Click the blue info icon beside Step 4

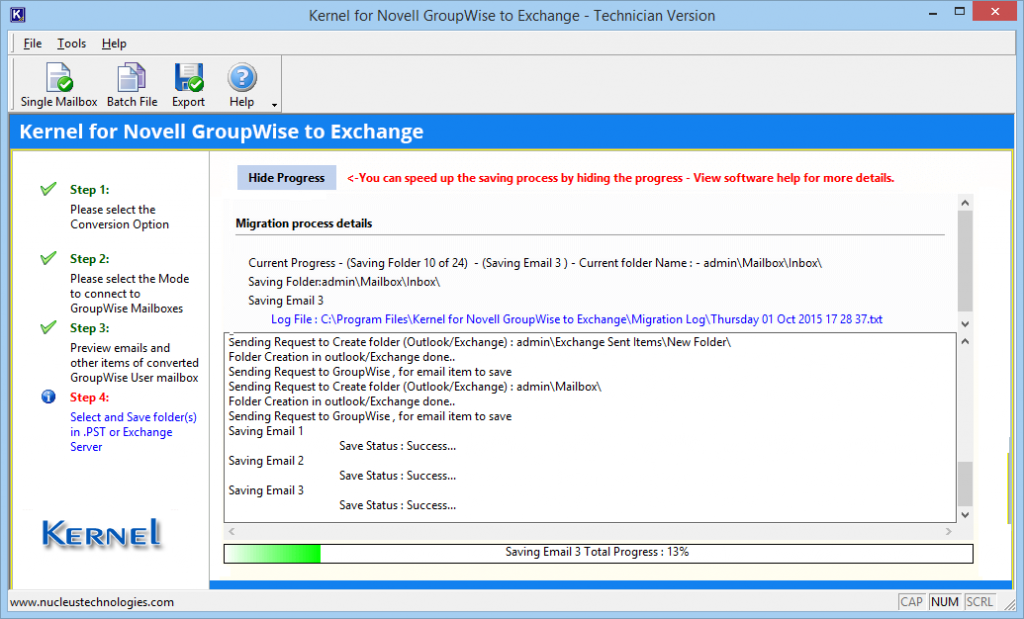[47, 396]
